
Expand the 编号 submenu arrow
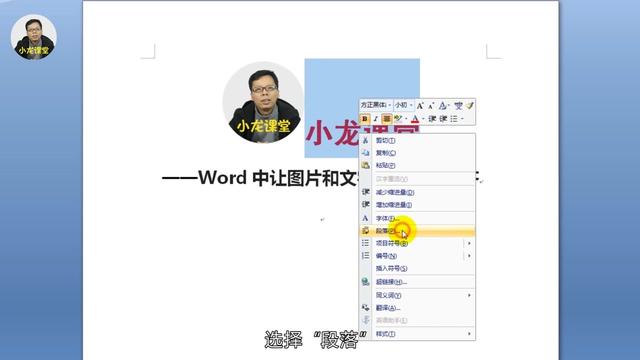point(469,256)
